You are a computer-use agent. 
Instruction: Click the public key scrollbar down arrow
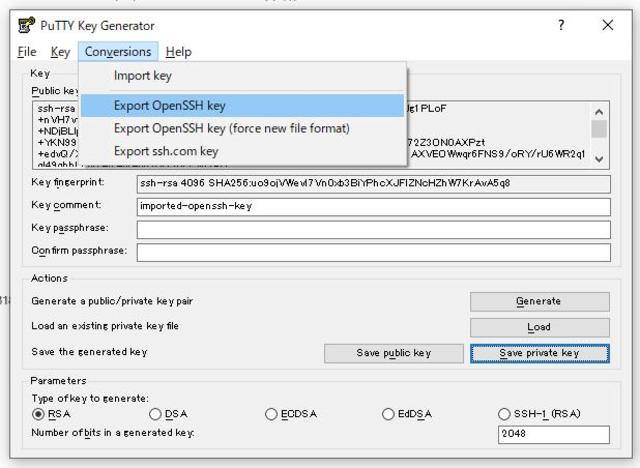pos(599,159)
